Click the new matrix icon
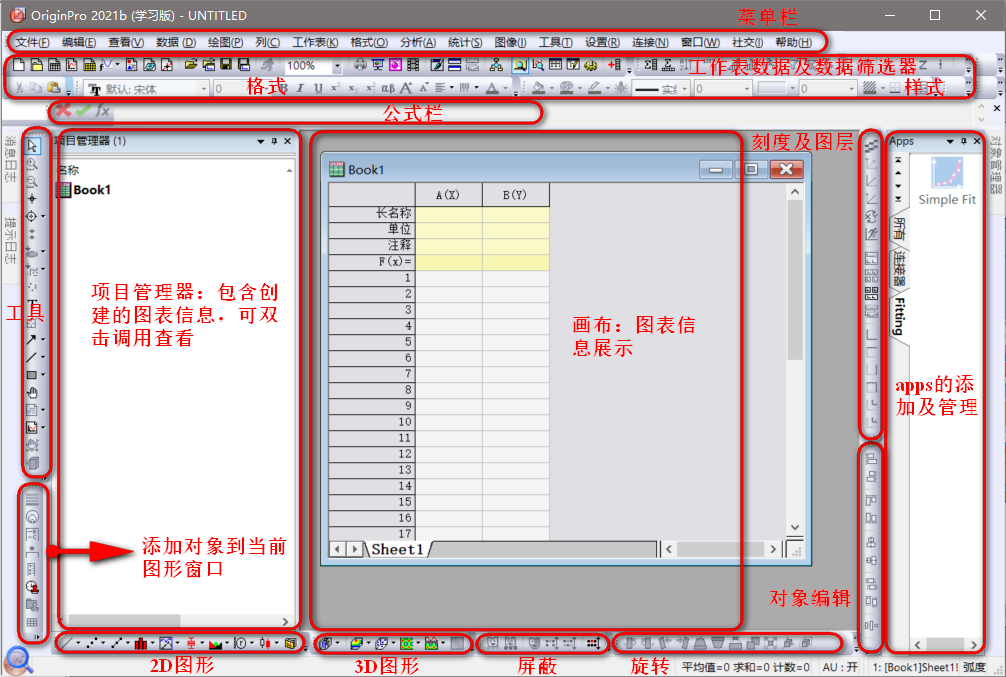The image size is (1006, 677). (89, 65)
